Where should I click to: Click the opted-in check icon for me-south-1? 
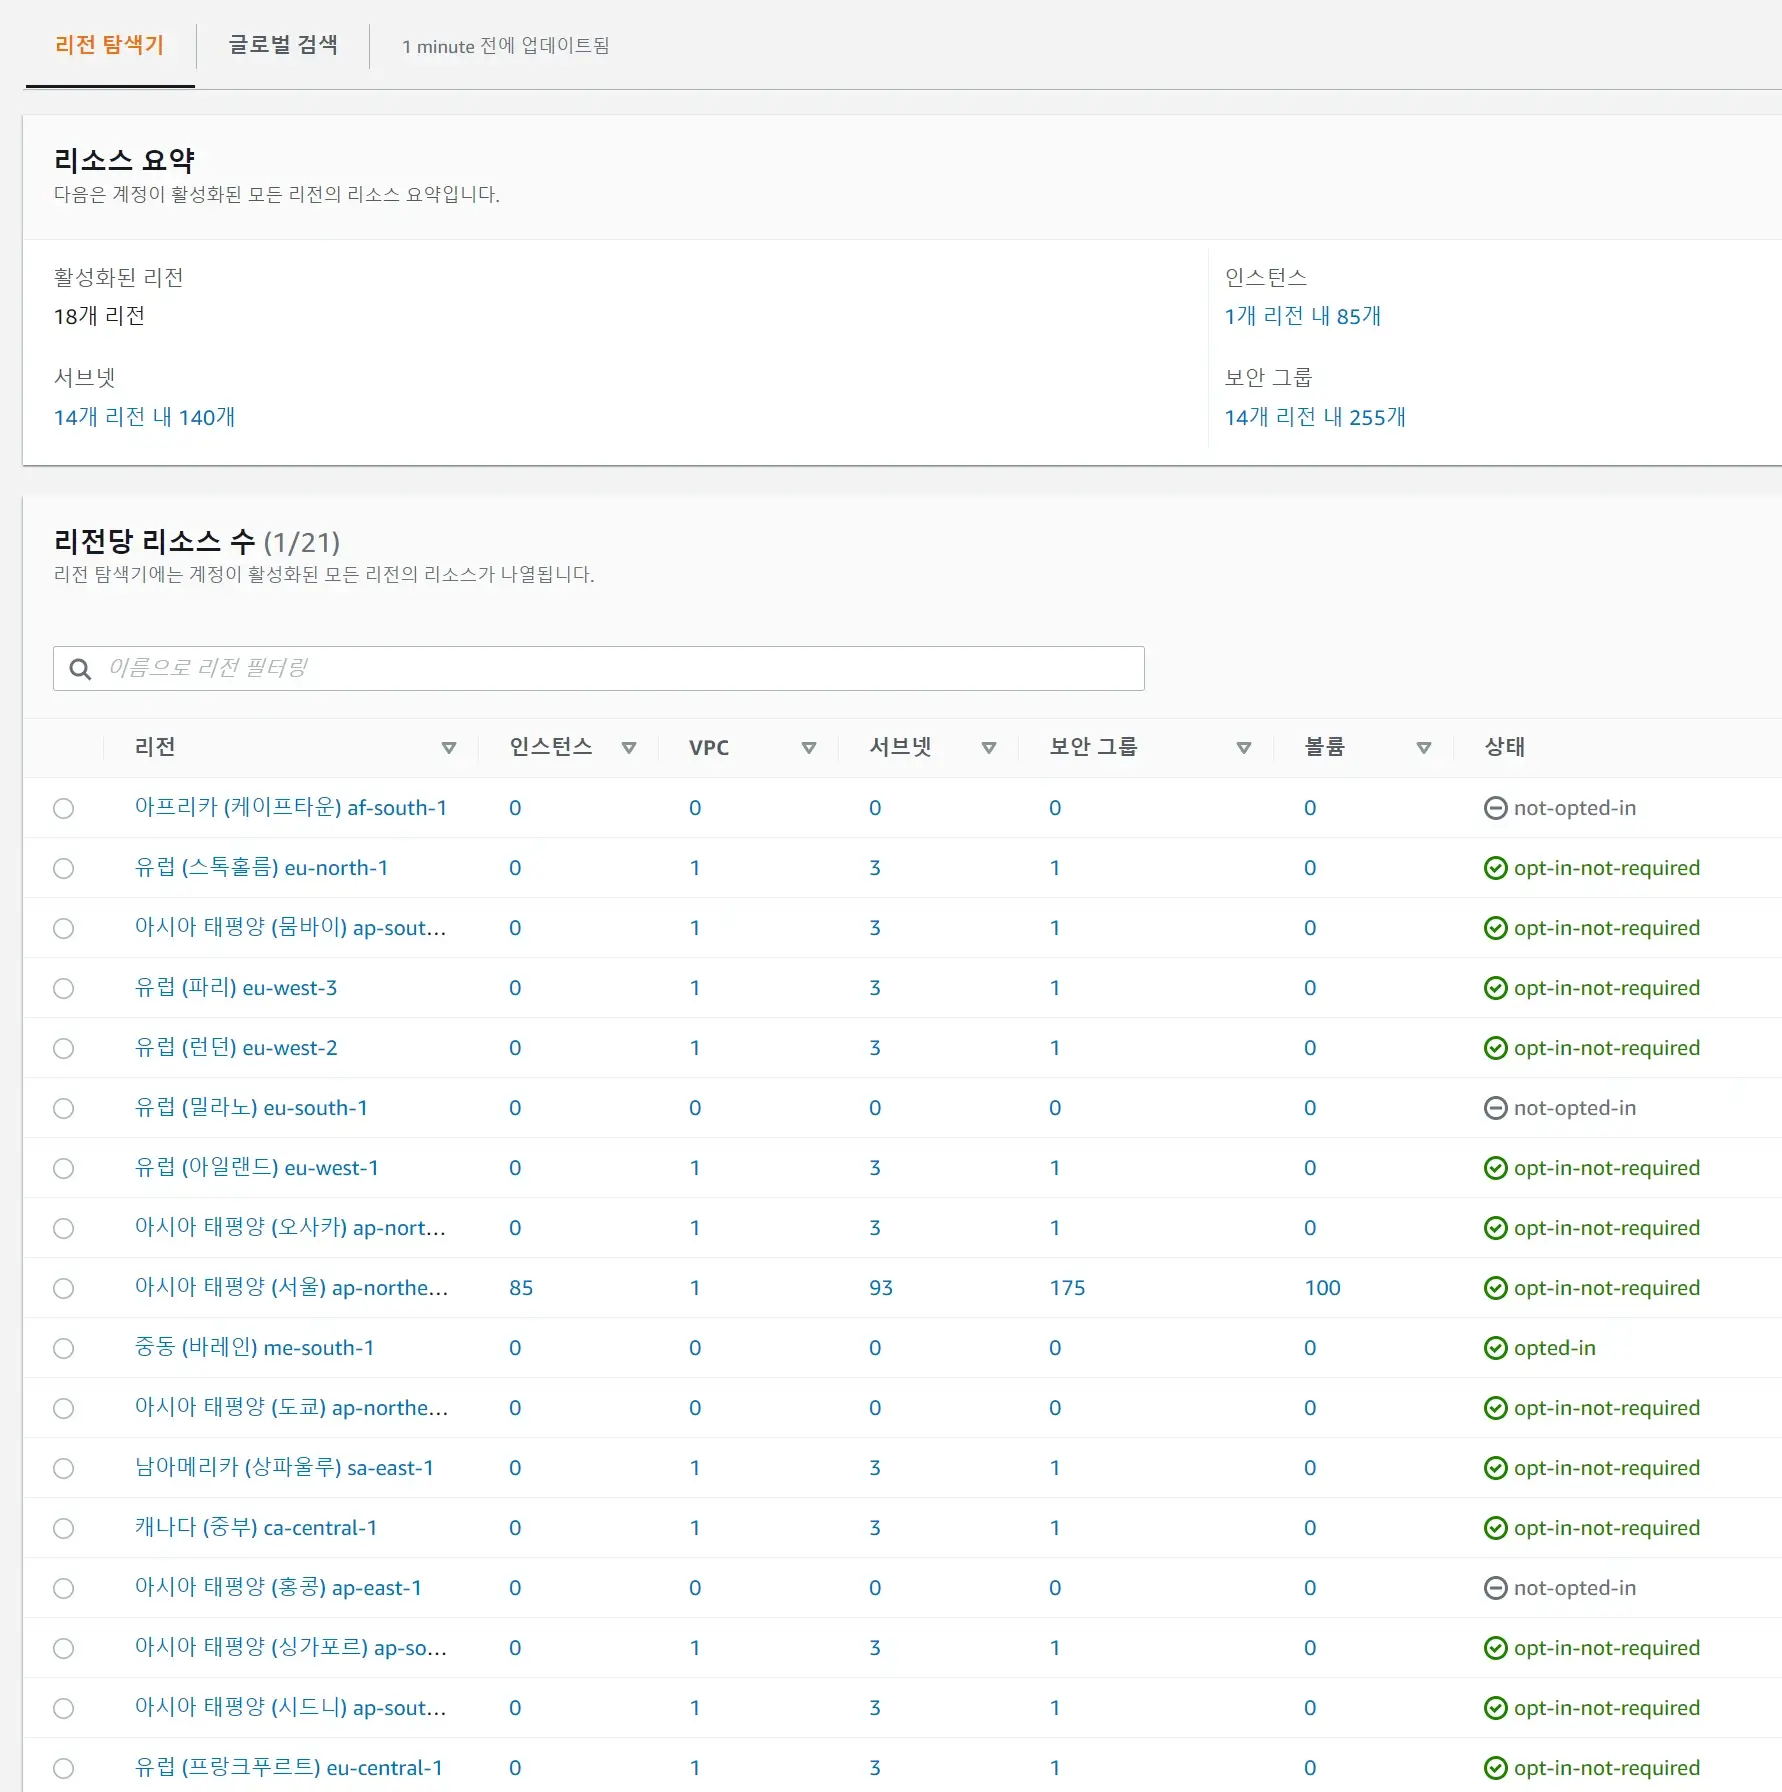1495,1348
